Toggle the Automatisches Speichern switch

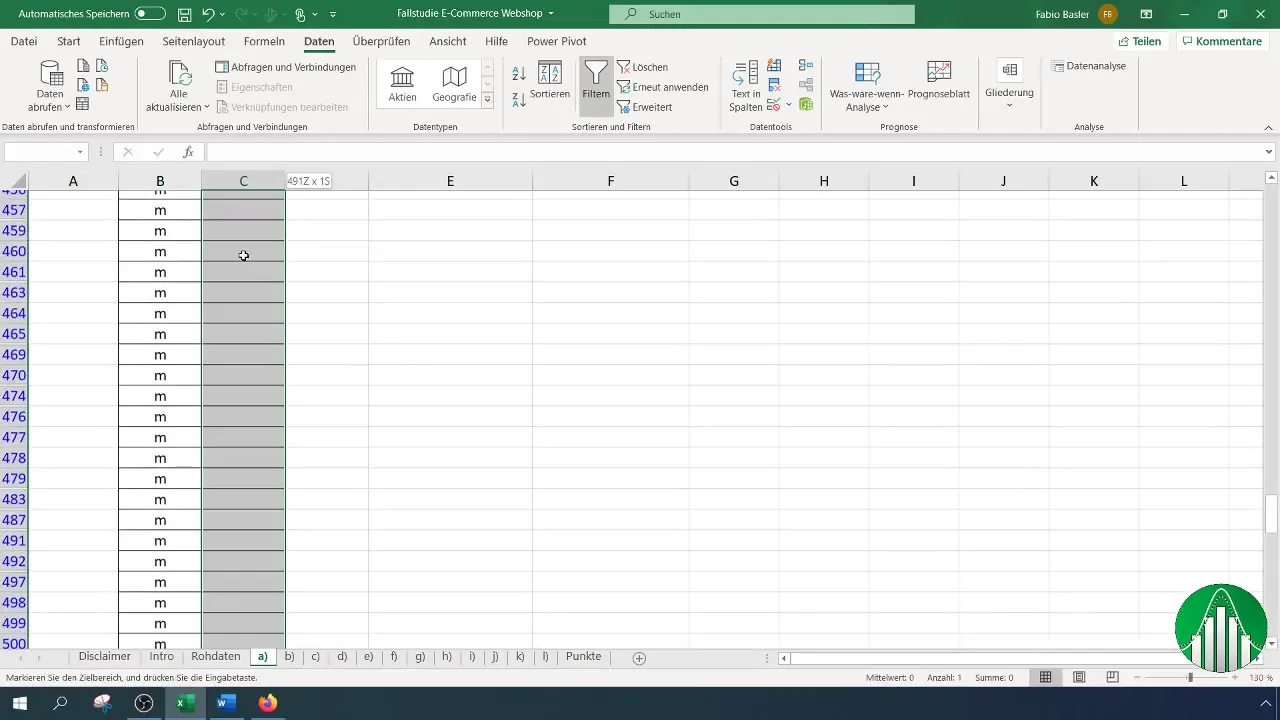click(150, 15)
